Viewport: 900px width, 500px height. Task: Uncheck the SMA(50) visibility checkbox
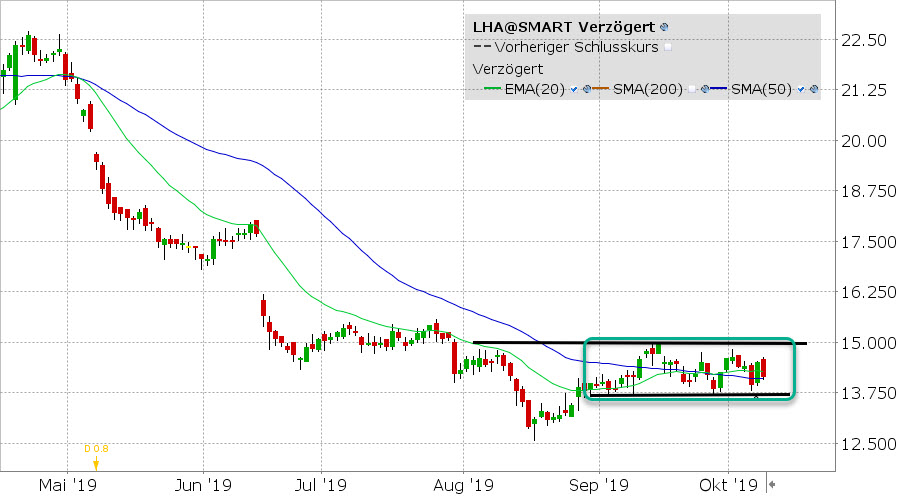pyautogui.click(x=801, y=90)
